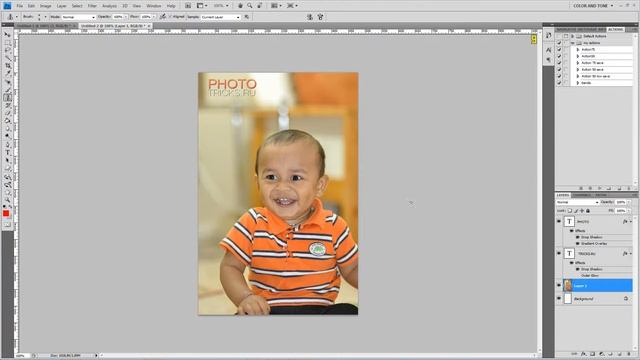
Task: Hide Layer 1 visibility eye
Action: point(559,286)
